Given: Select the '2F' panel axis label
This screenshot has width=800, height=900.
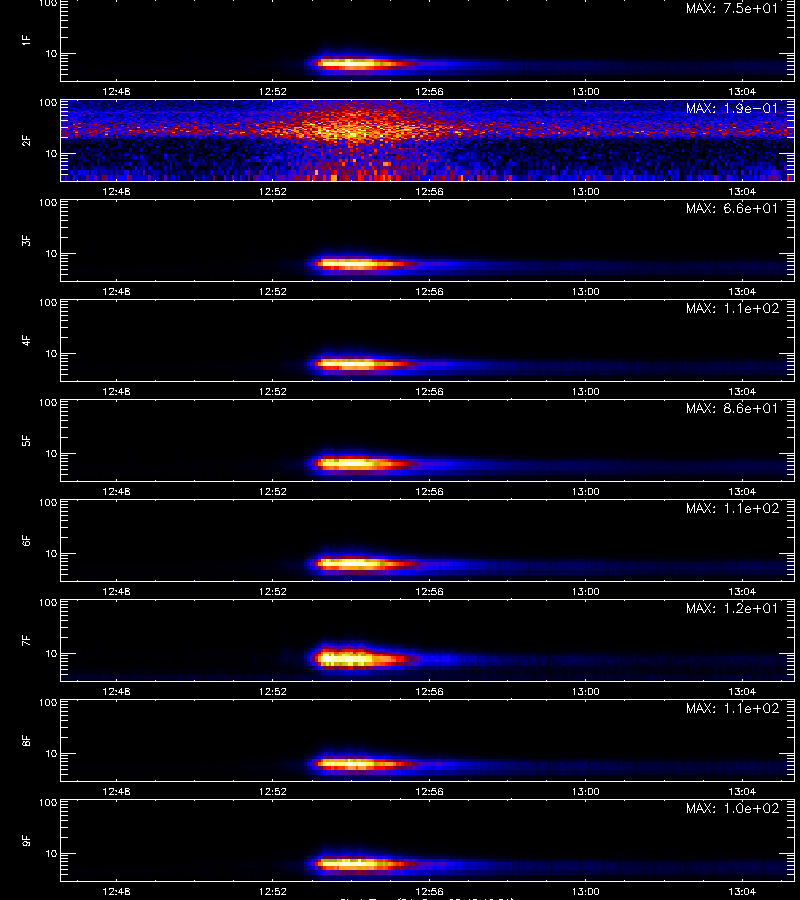Looking at the screenshot, I should click(x=26, y=140).
